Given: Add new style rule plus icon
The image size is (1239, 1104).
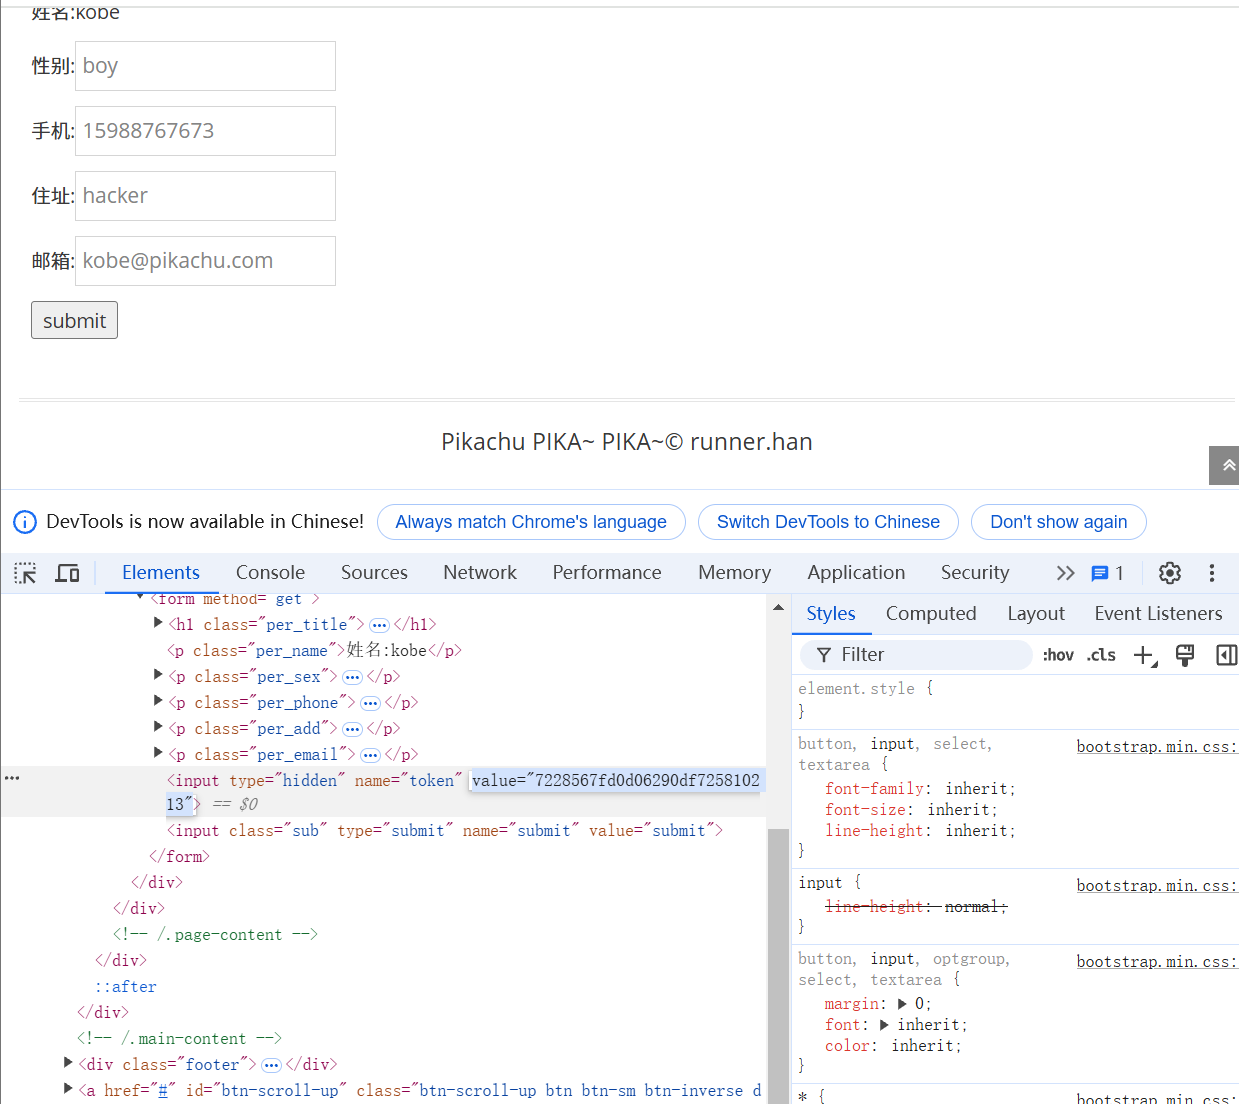Looking at the screenshot, I should 1144,655.
